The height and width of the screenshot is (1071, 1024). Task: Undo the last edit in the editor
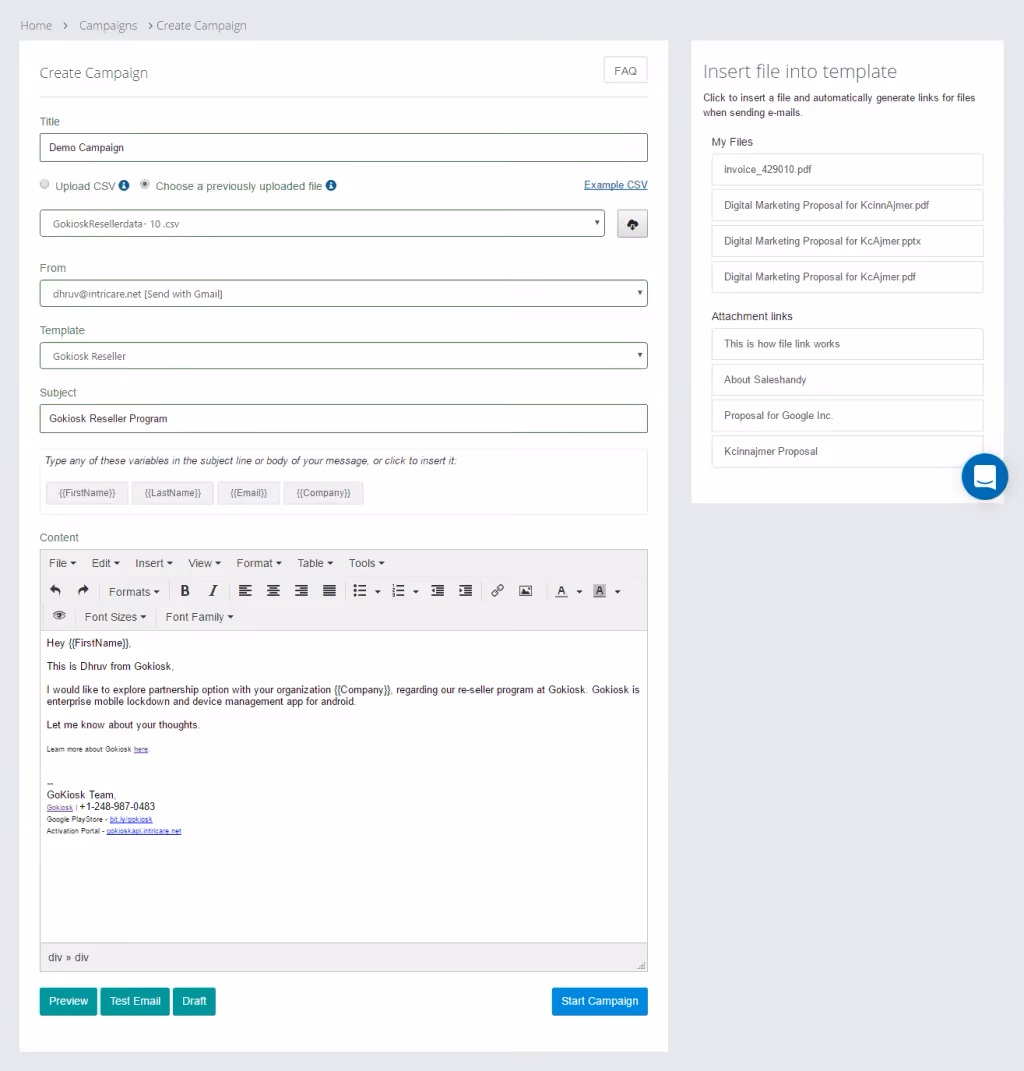click(55, 591)
